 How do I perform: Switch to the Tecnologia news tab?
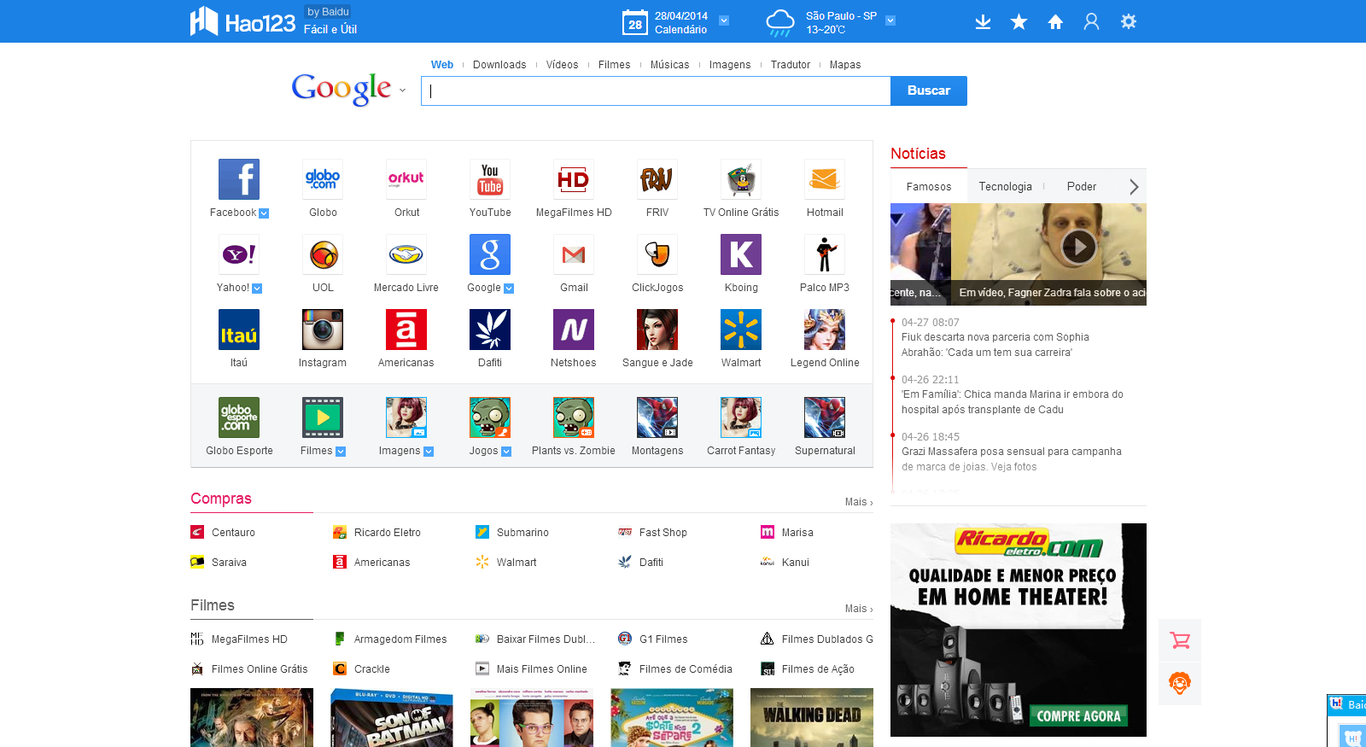pyautogui.click(x=1005, y=186)
